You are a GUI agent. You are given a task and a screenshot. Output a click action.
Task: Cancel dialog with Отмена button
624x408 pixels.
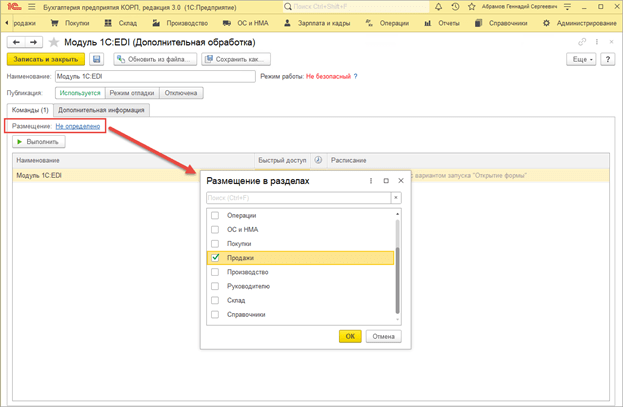[384, 336]
